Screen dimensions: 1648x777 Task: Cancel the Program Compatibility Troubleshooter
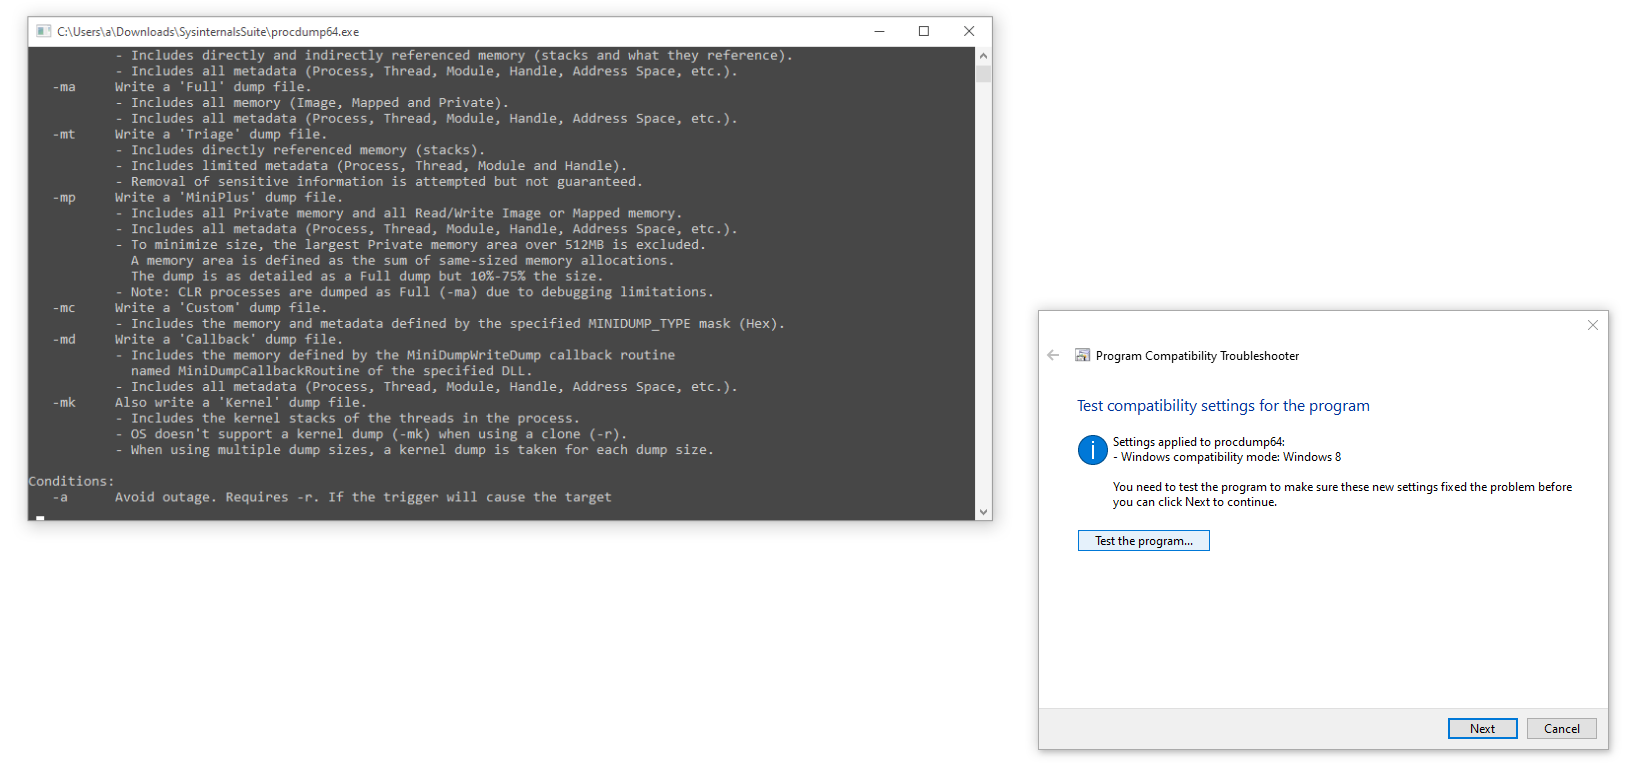[x=1561, y=729]
